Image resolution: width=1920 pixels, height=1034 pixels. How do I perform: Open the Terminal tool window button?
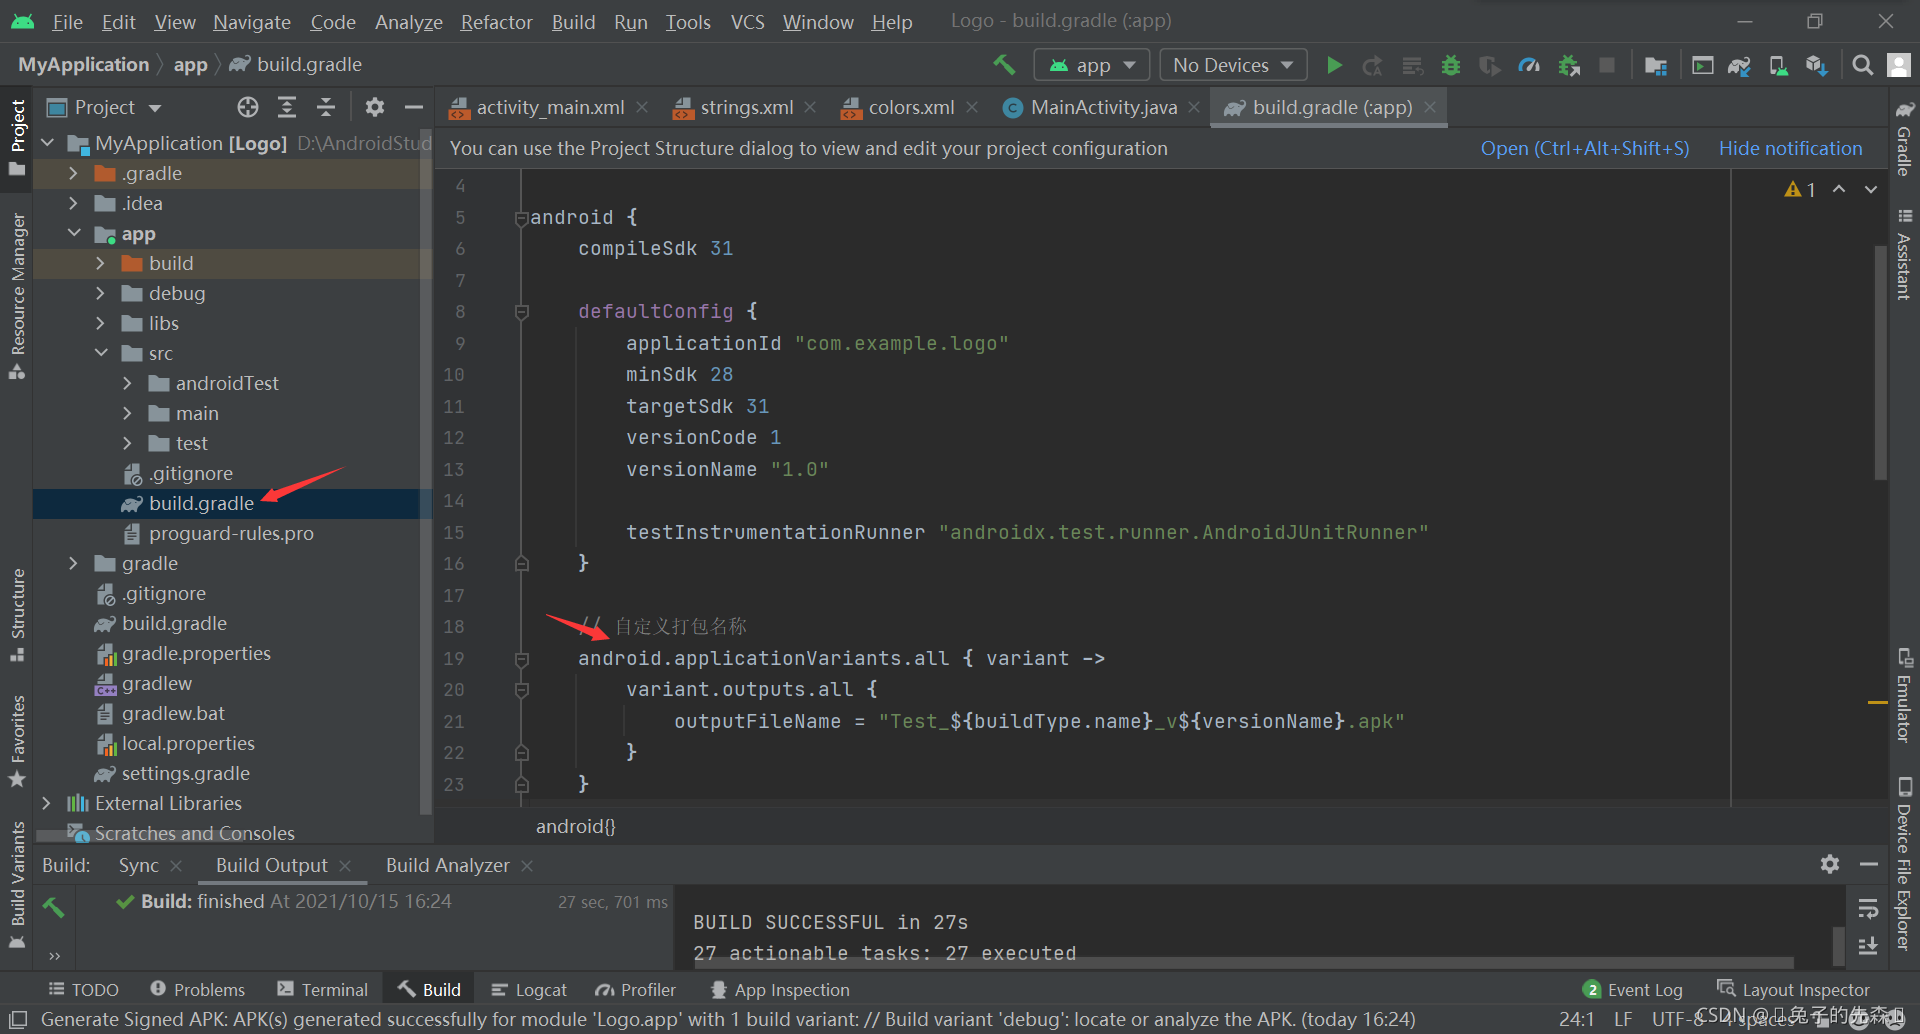(323, 989)
